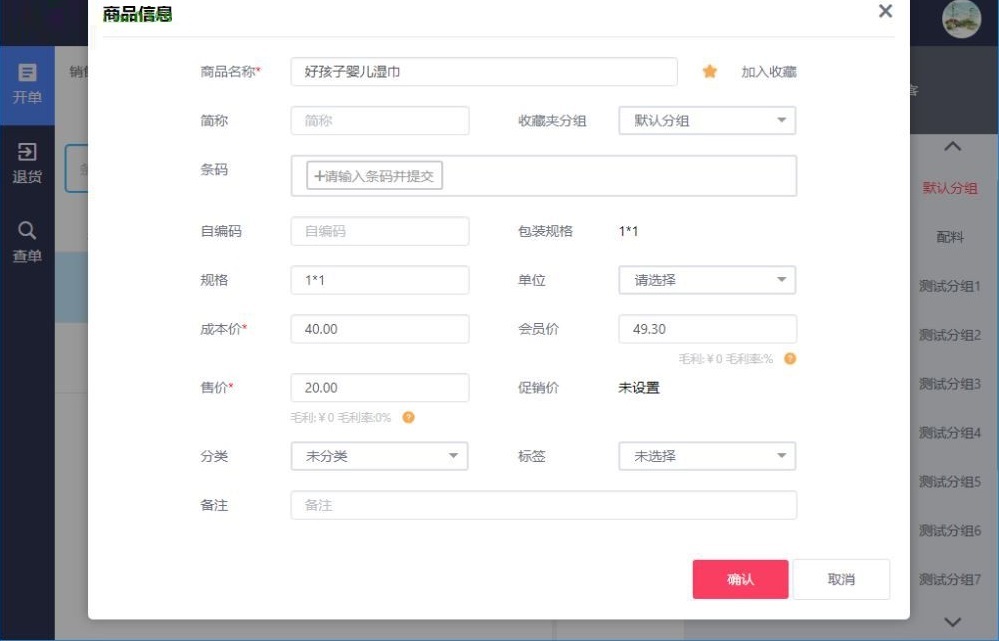The width and height of the screenshot is (999, 641).
Task: Click the help icon beside 会员价 margin text
Action: (x=789, y=358)
